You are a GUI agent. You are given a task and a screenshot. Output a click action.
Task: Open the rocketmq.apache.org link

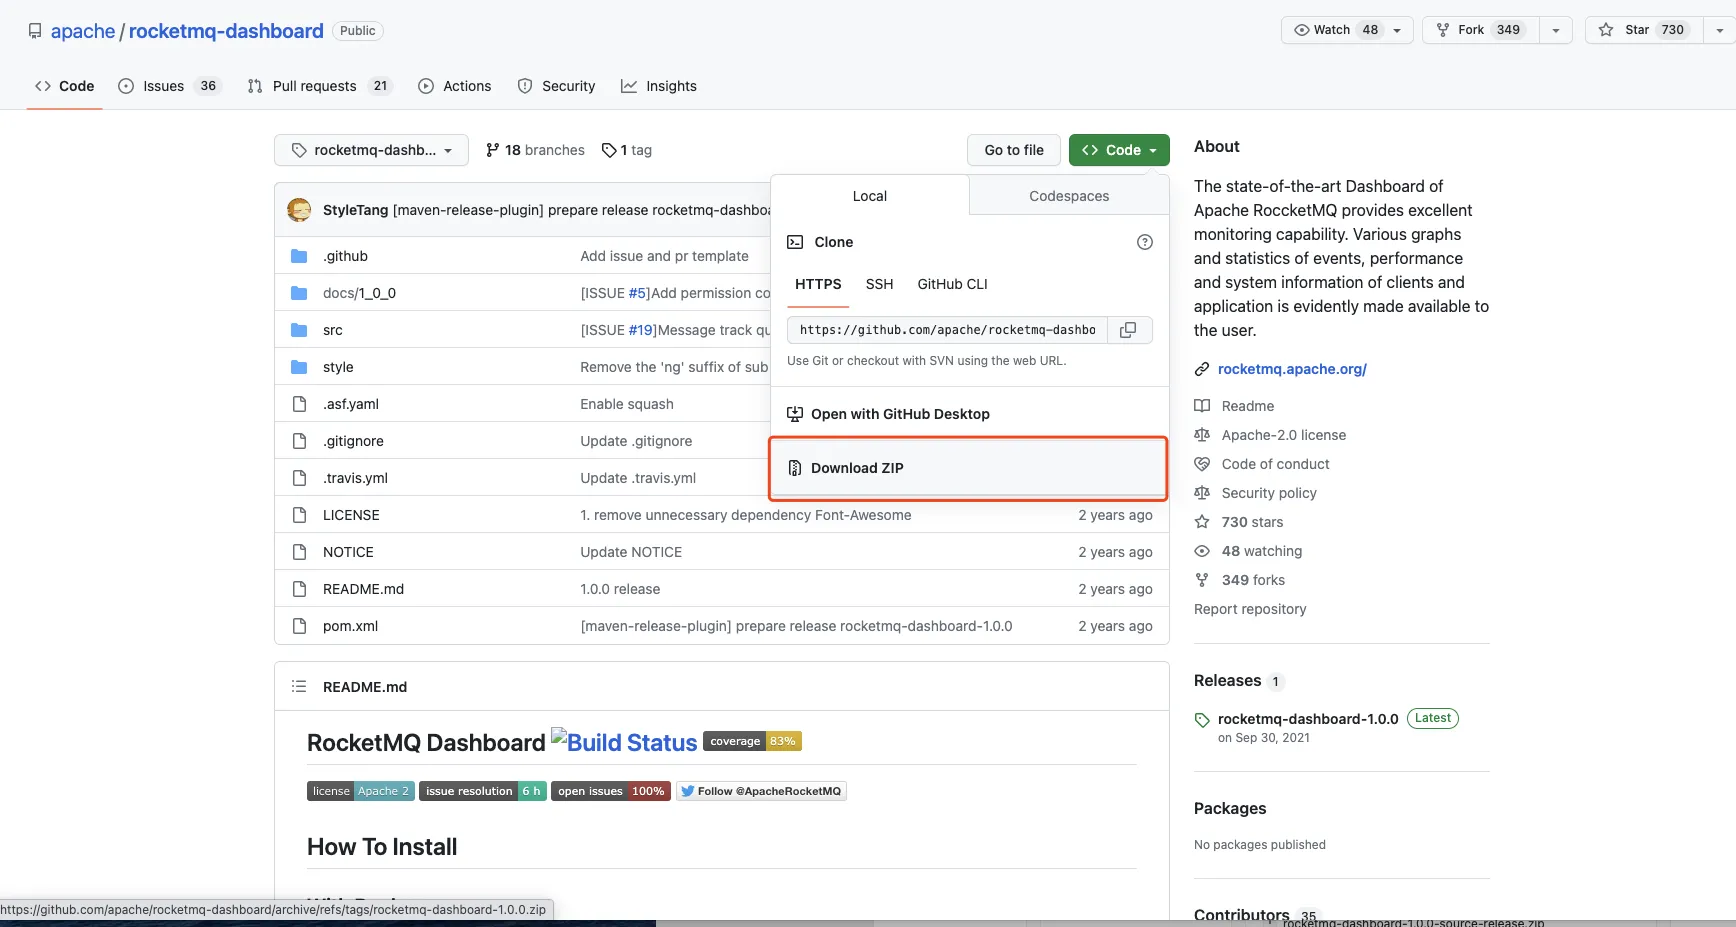tap(1291, 369)
